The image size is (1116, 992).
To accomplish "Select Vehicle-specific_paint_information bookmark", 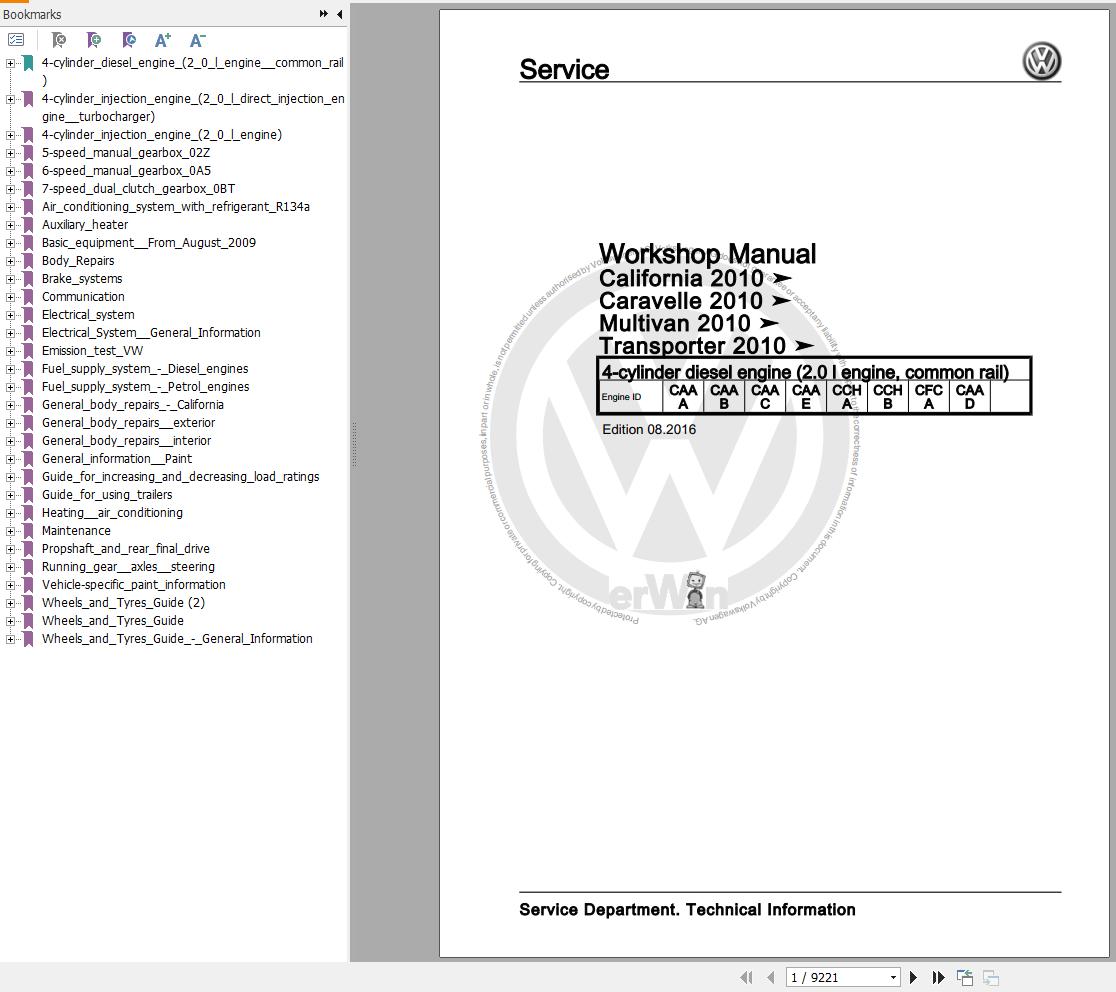I will click(133, 584).
